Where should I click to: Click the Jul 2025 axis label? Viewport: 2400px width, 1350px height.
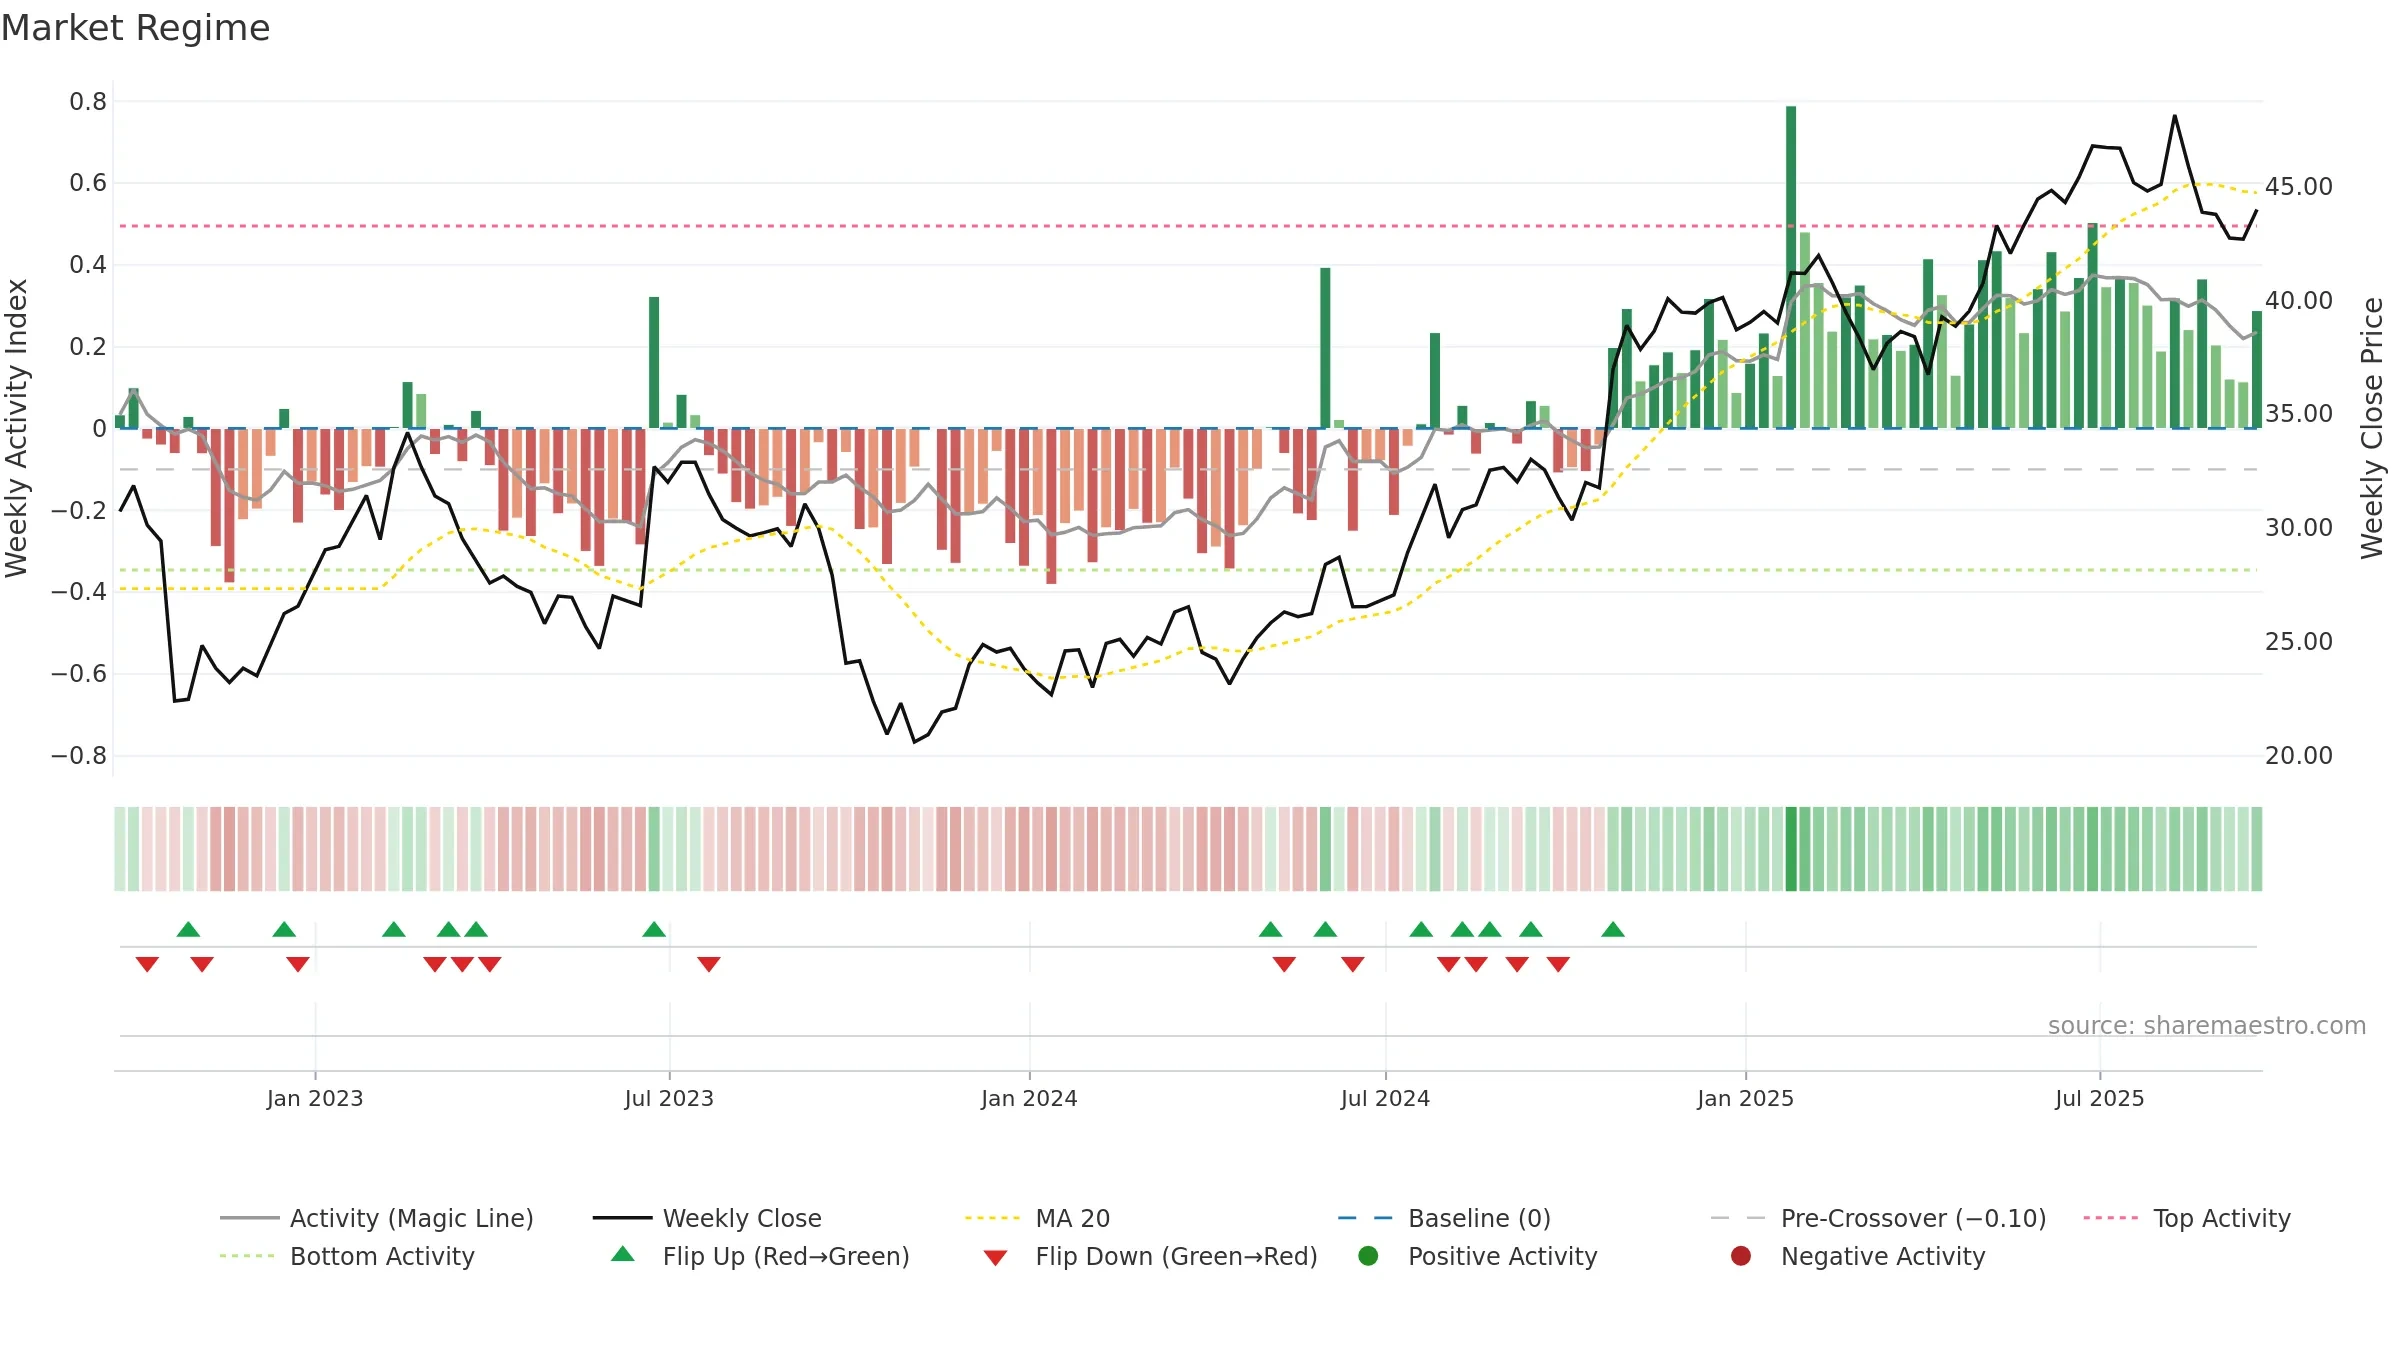[x=2100, y=1098]
